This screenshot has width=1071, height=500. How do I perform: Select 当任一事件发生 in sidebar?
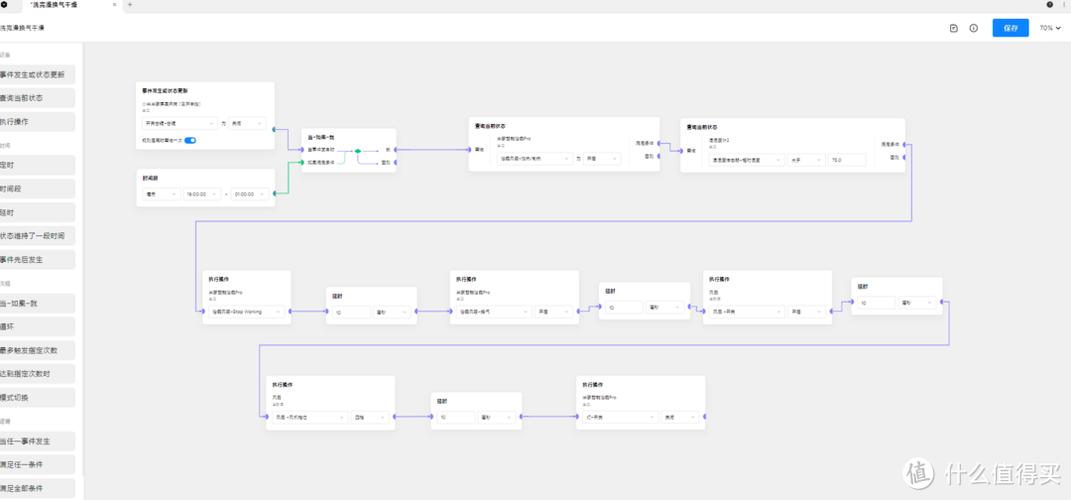tap(37, 441)
